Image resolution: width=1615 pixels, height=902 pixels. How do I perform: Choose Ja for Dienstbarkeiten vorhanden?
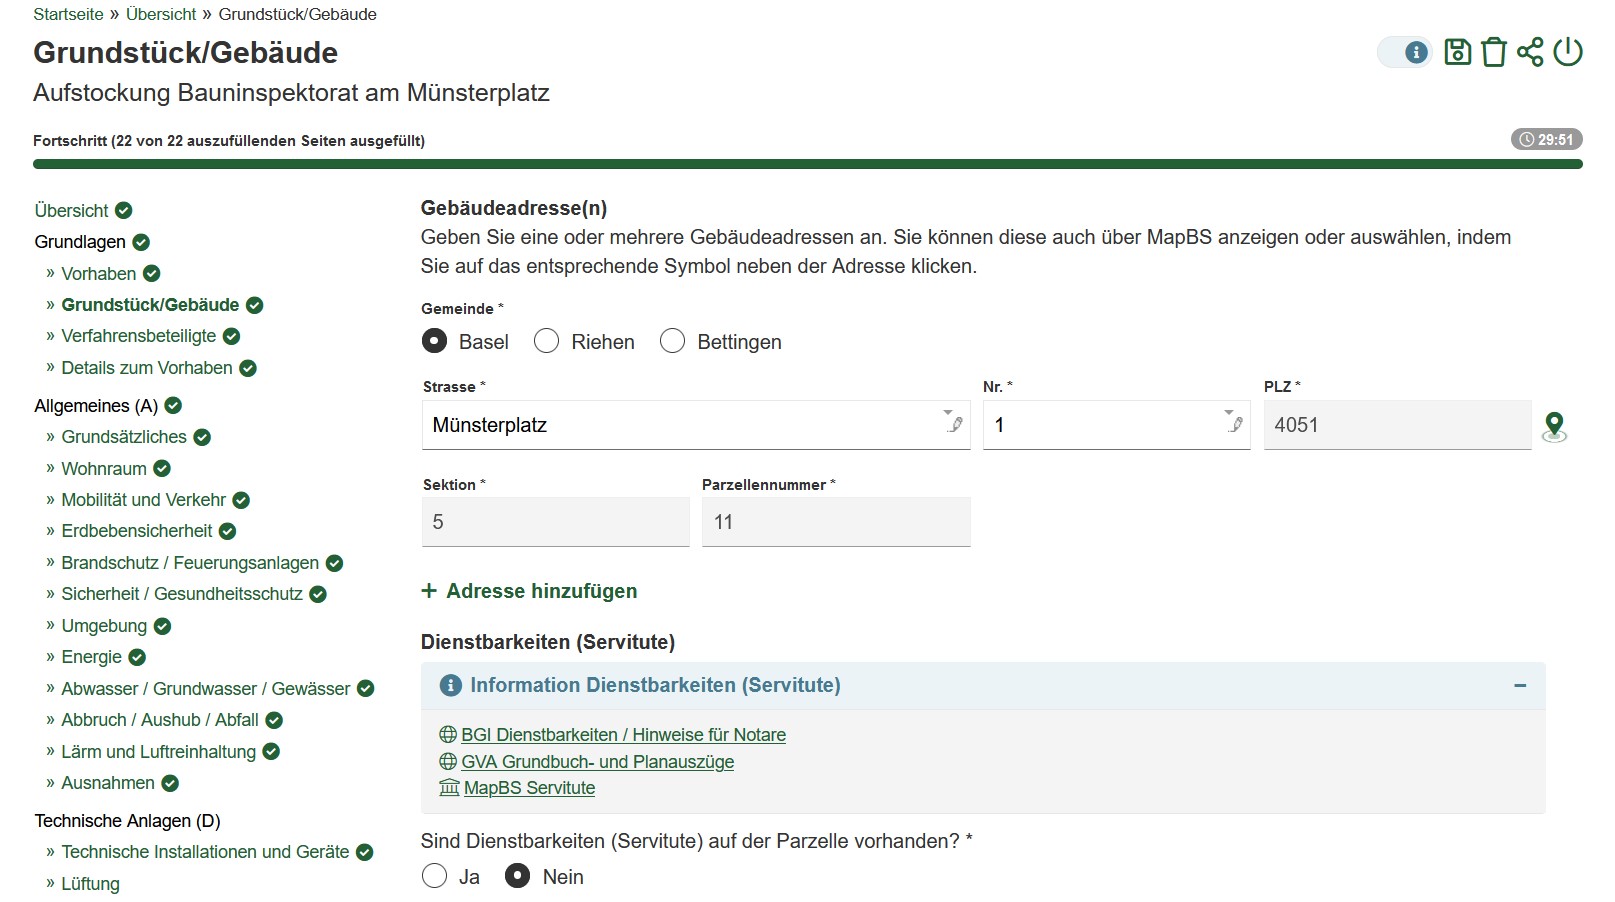(x=435, y=877)
